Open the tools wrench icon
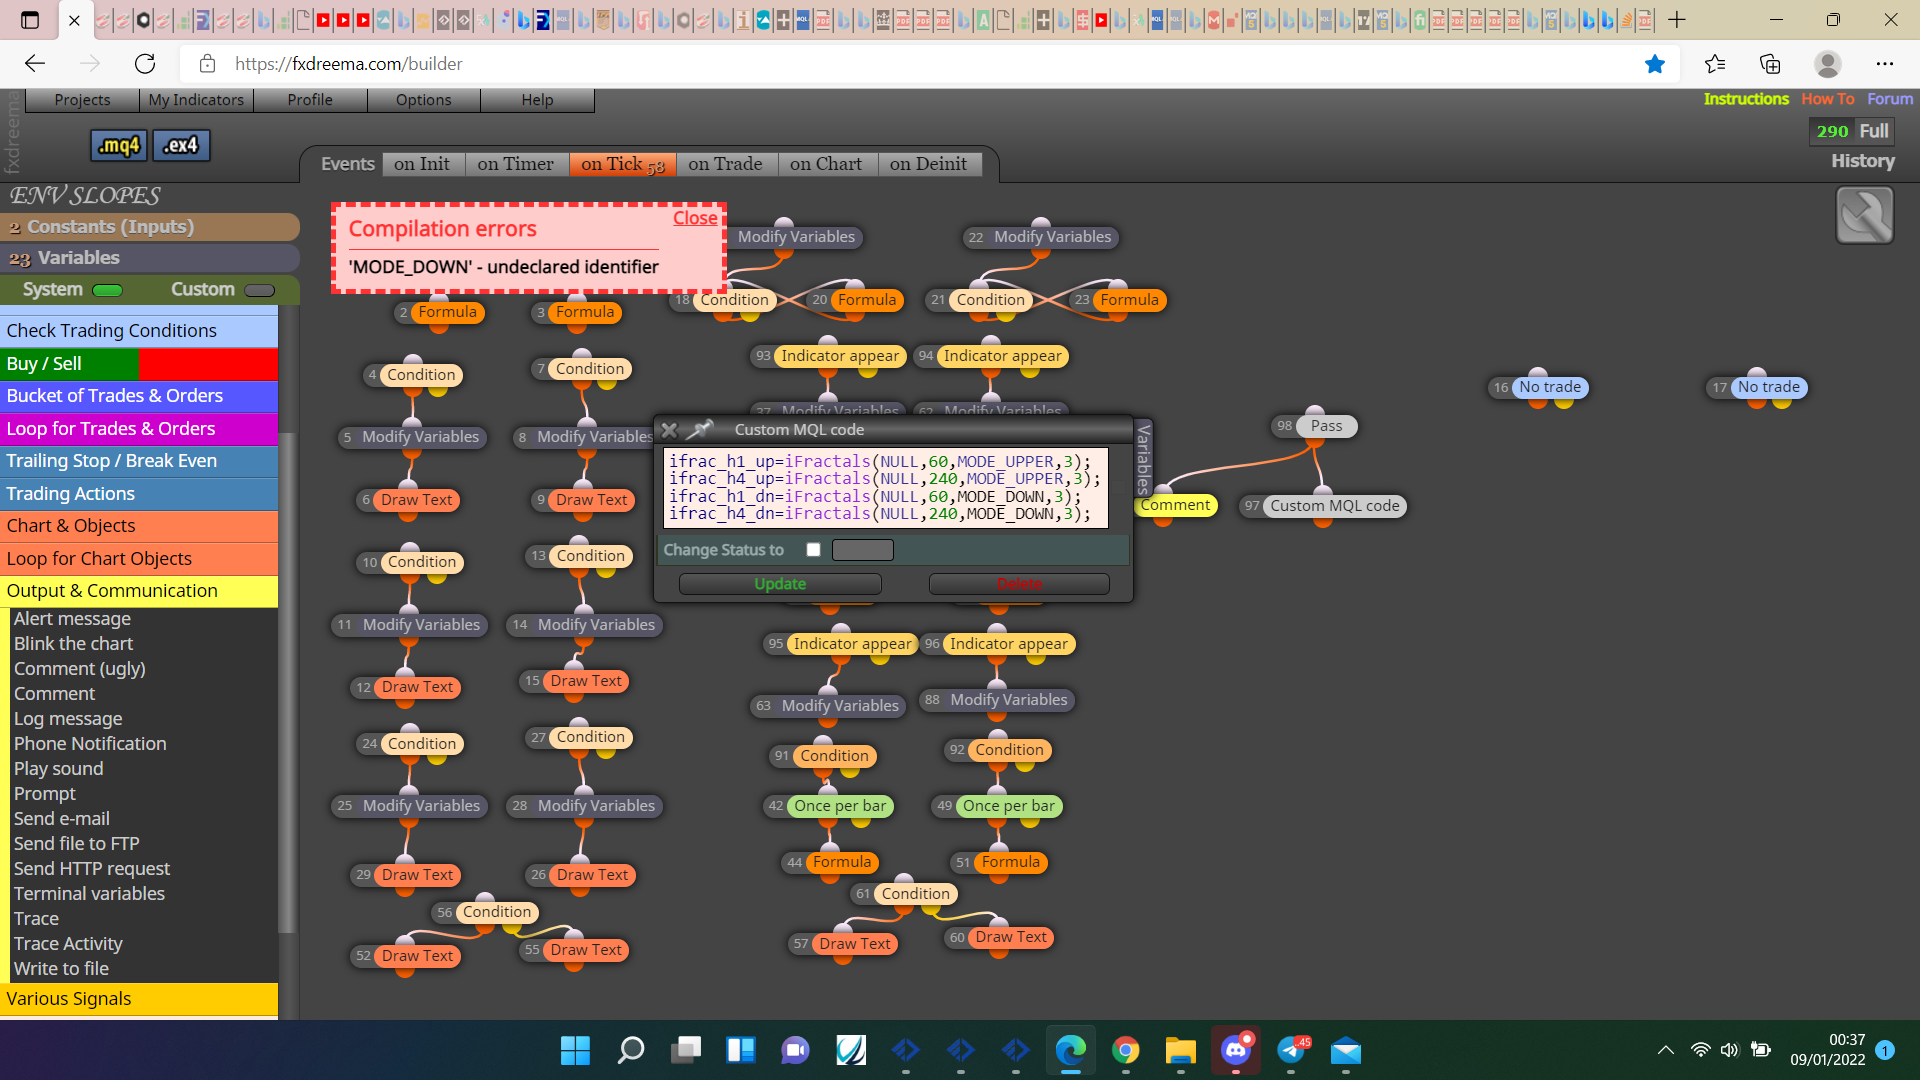 [1865, 215]
